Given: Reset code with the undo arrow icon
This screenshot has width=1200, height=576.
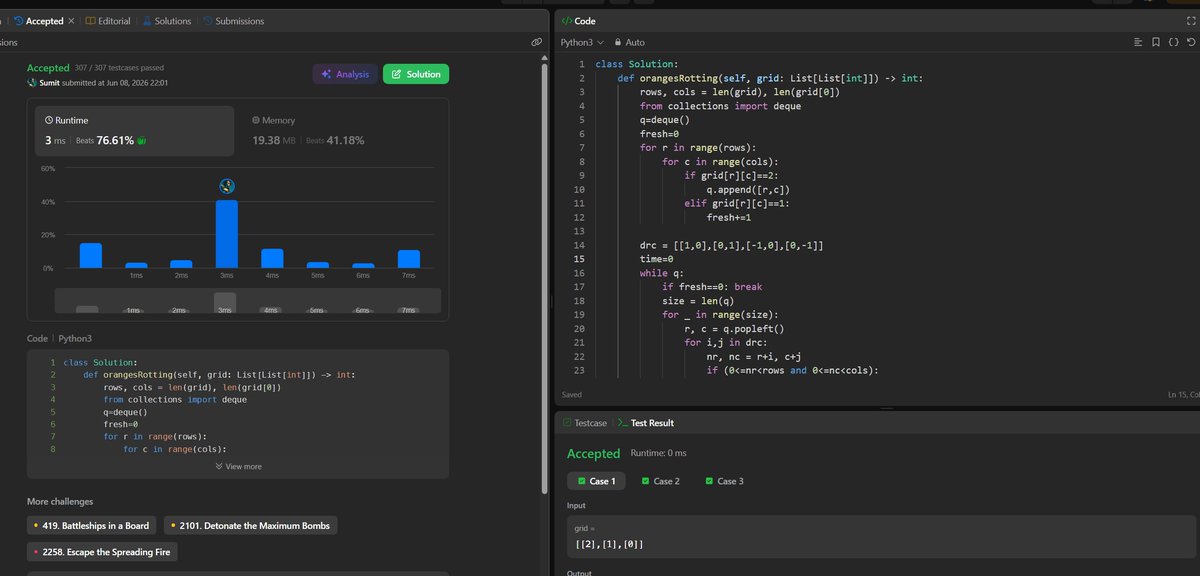Looking at the screenshot, I should pos(1190,43).
